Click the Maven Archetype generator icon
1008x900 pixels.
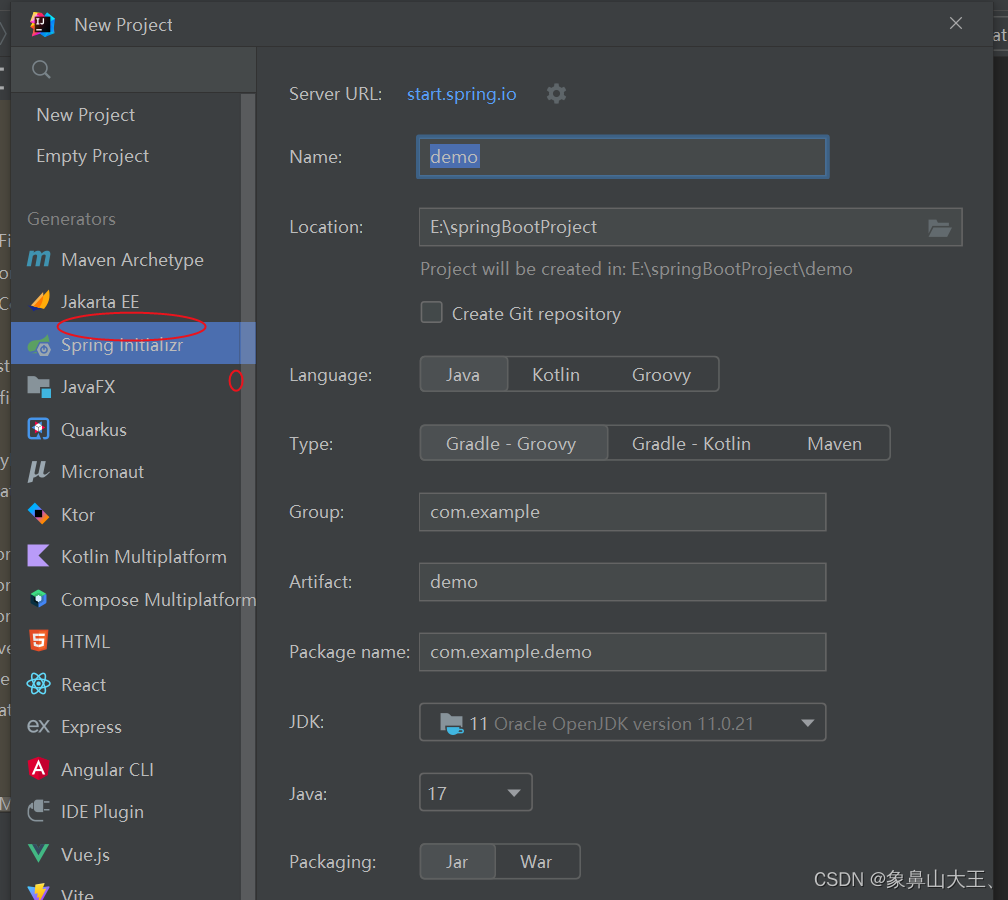39,259
